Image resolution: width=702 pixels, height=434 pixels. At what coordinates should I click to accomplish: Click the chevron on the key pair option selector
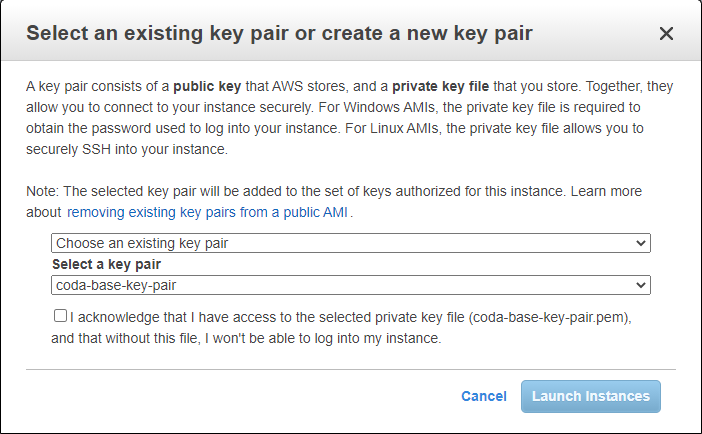point(641,243)
